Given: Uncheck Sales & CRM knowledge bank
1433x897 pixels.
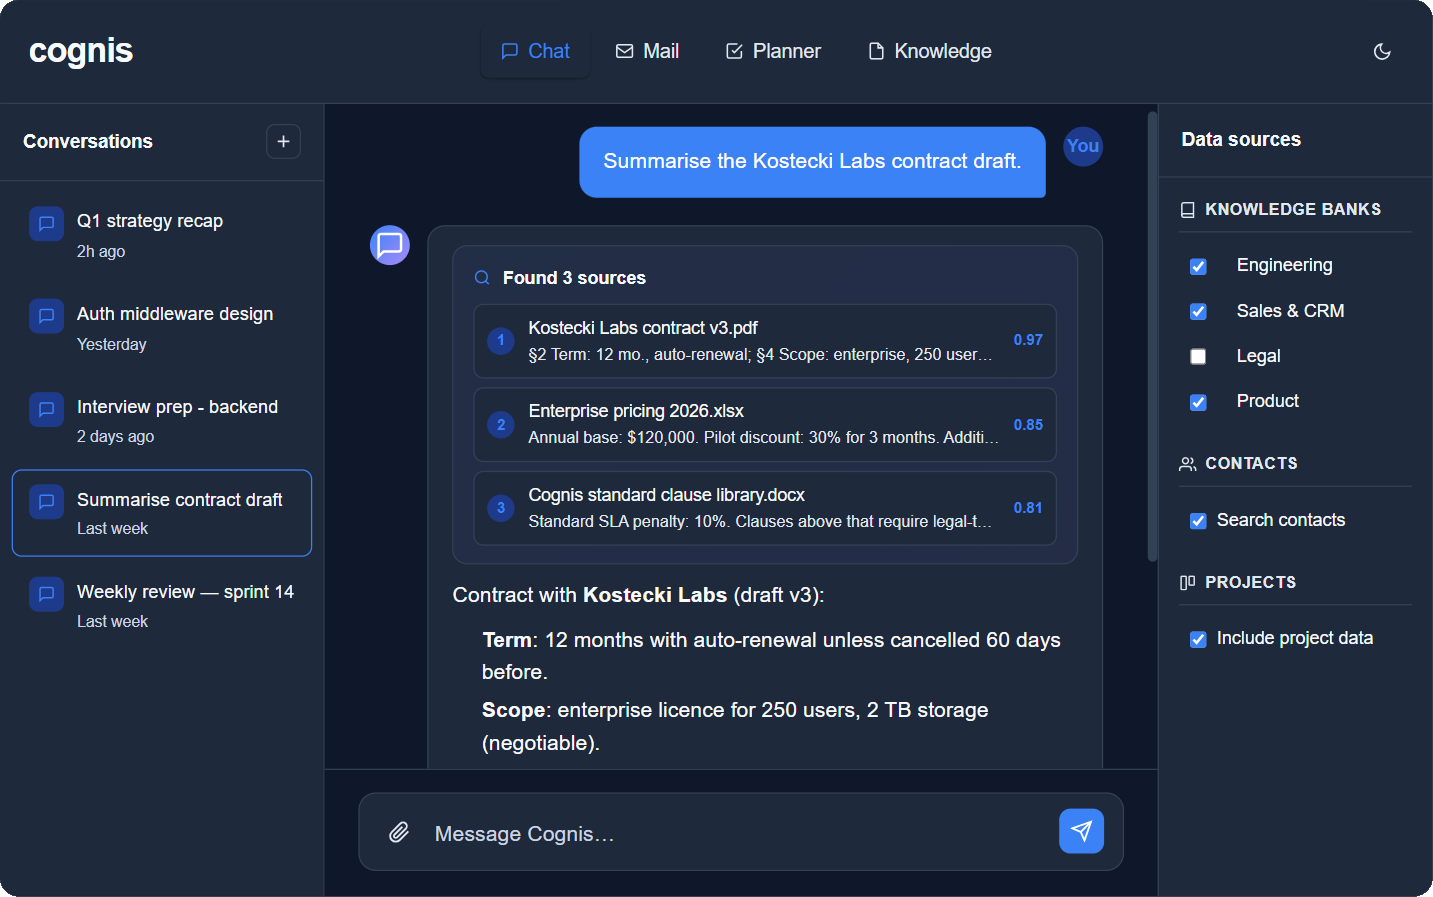Looking at the screenshot, I should [x=1198, y=312].
